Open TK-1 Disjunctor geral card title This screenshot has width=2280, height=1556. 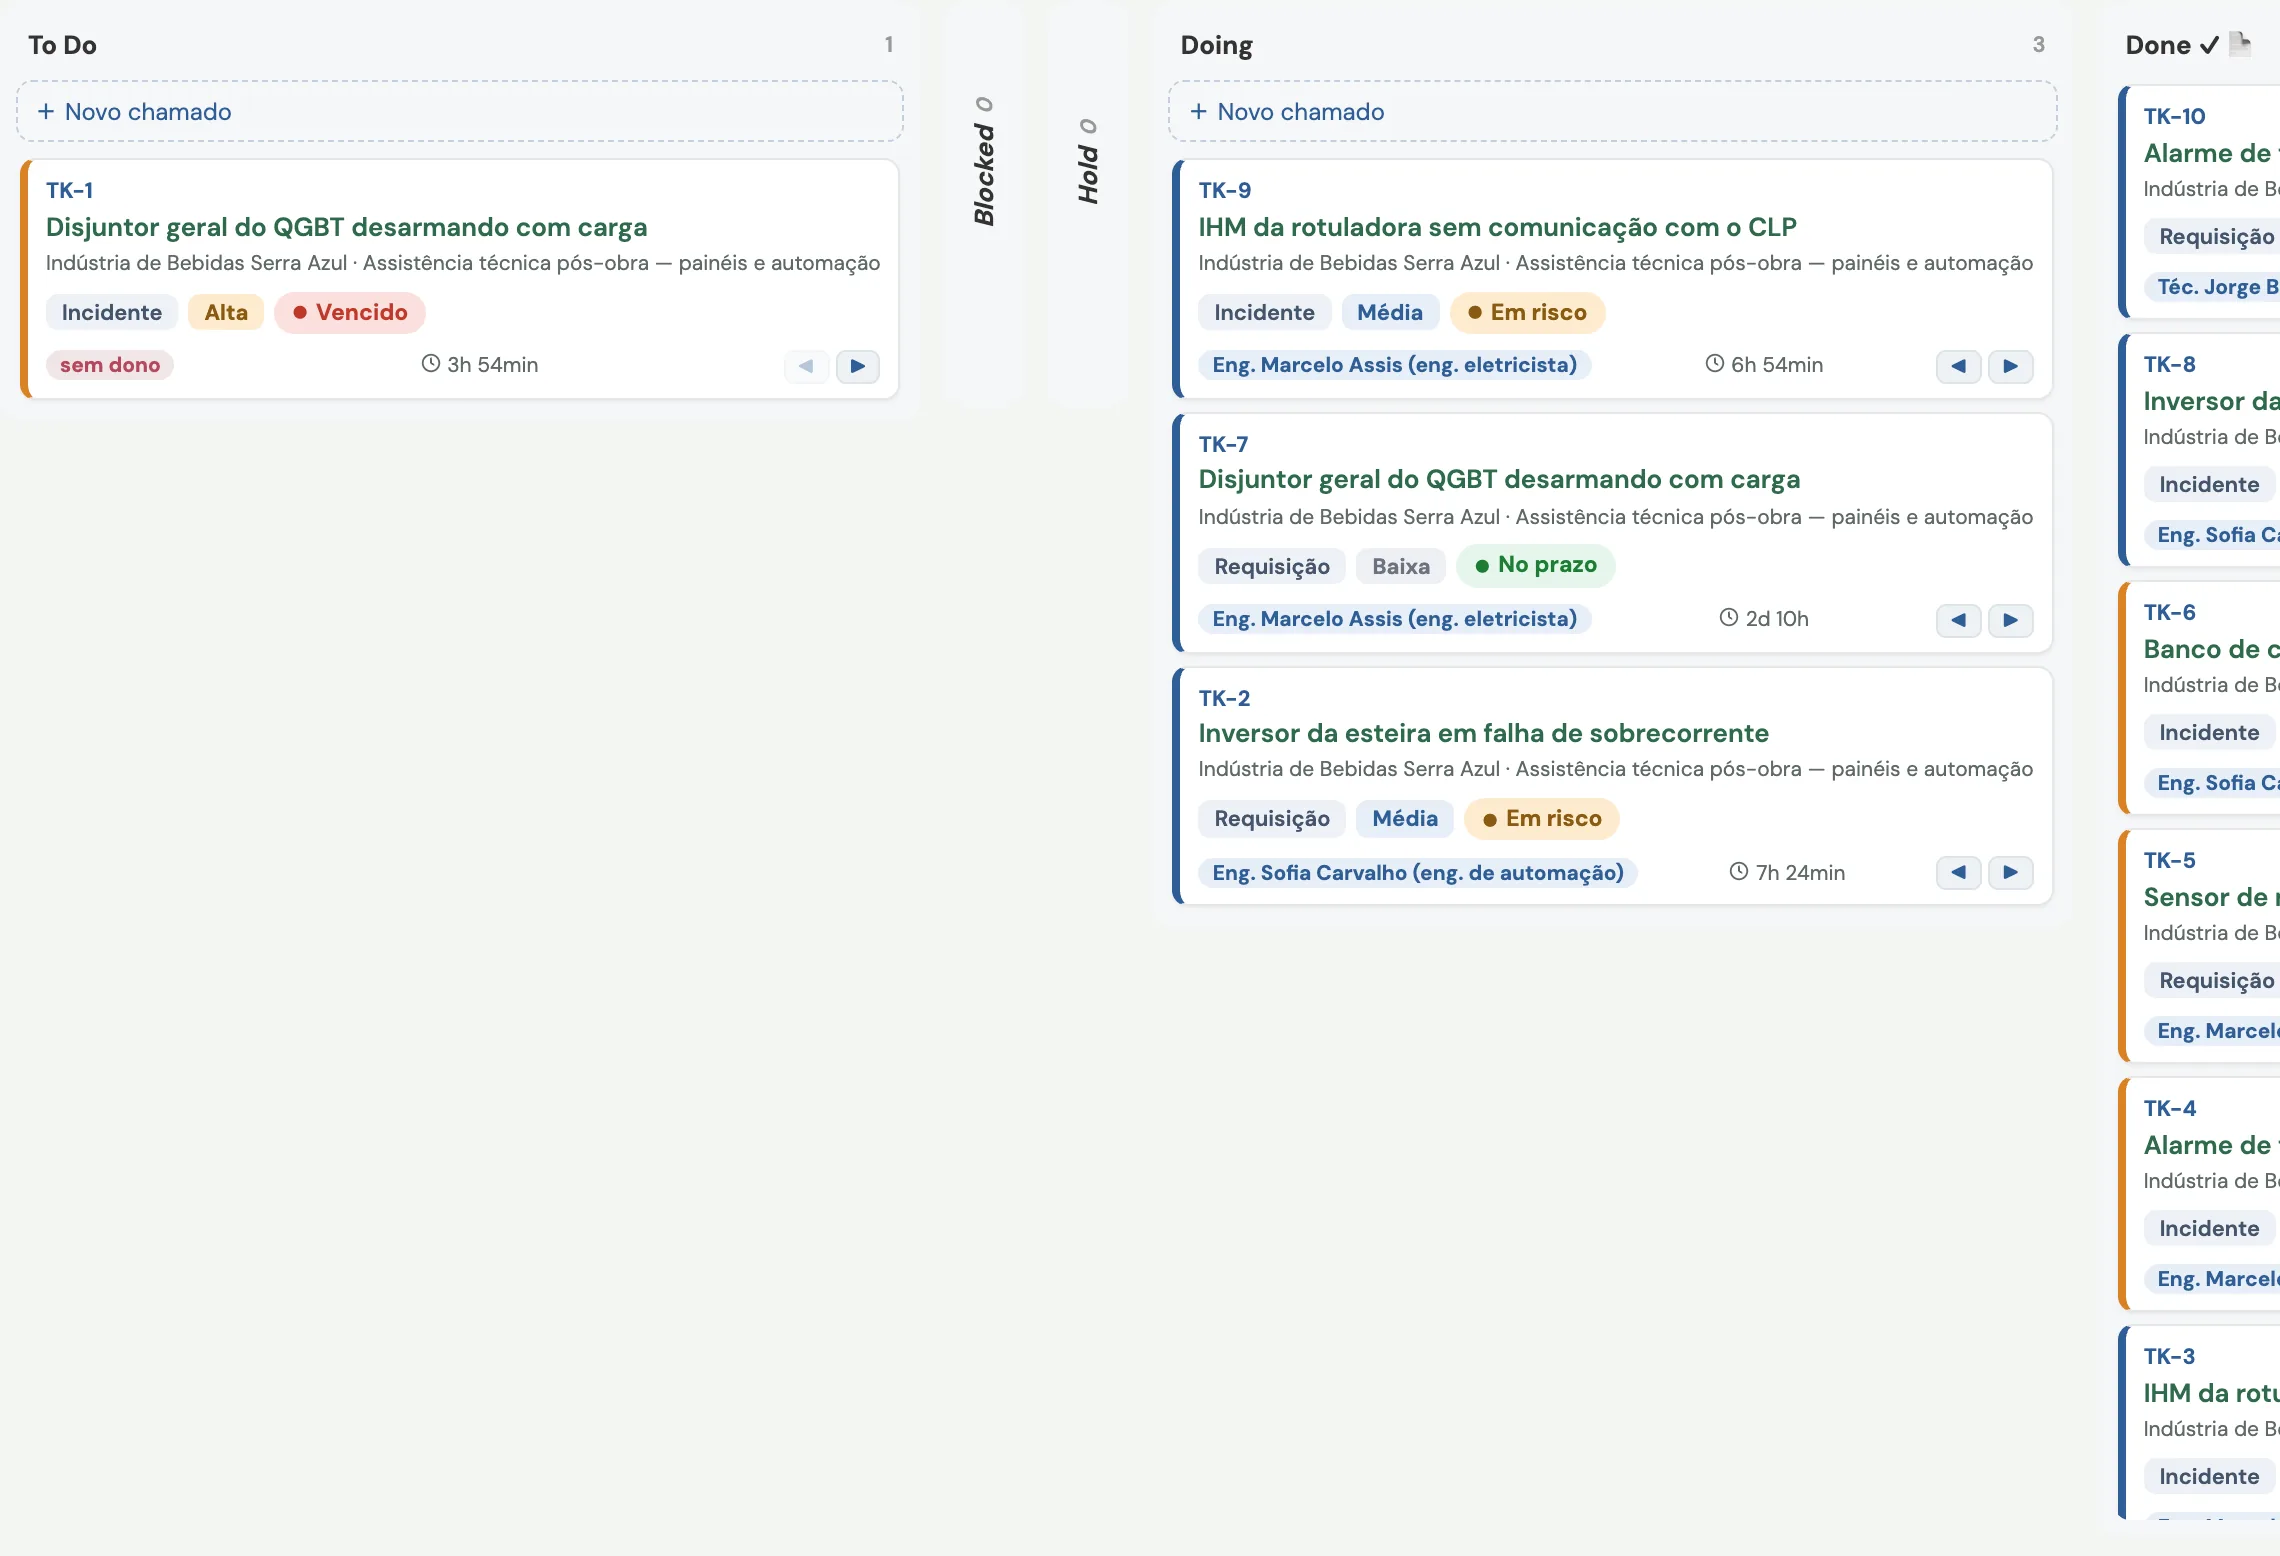(x=347, y=227)
